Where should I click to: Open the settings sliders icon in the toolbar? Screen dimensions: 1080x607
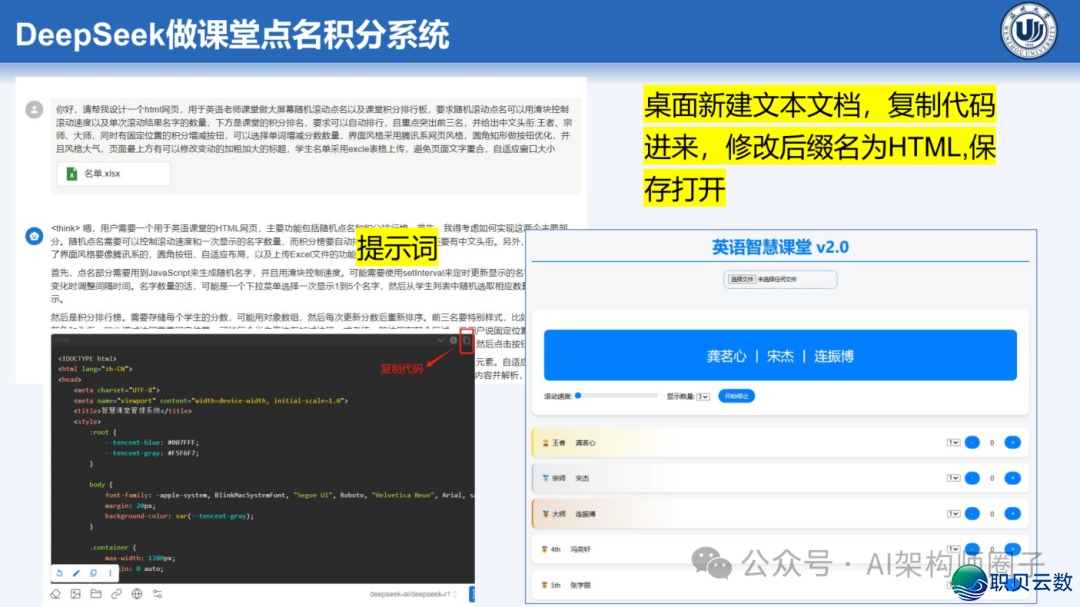158,593
